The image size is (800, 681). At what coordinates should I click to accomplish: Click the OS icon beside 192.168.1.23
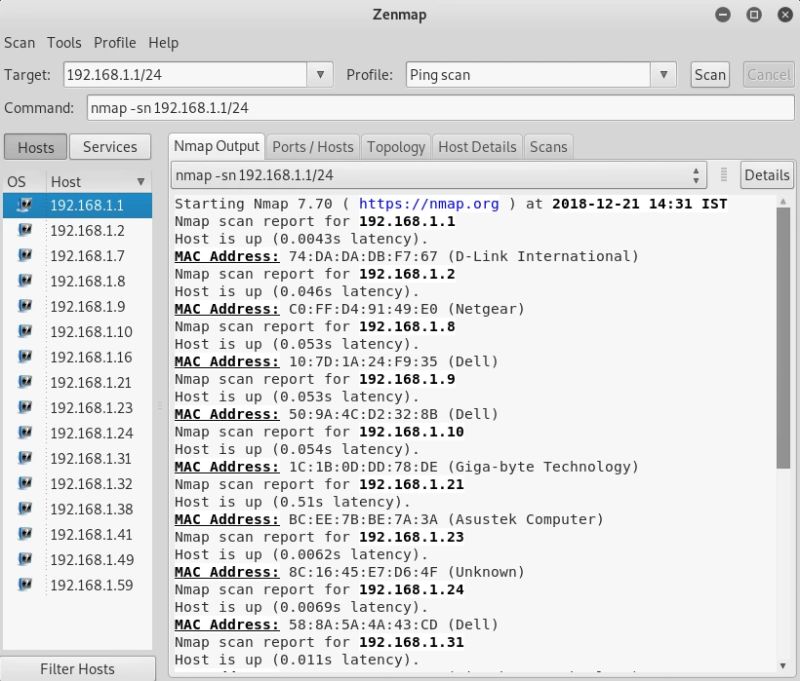click(24, 408)
